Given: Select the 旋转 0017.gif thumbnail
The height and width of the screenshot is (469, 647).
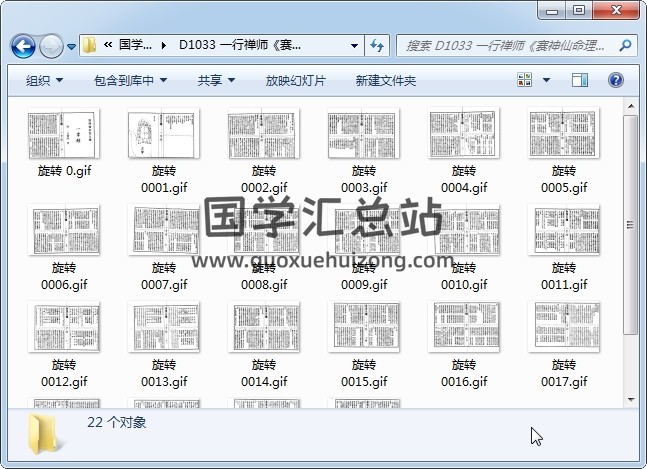Looking at the screenshot, I should (564, 327).
